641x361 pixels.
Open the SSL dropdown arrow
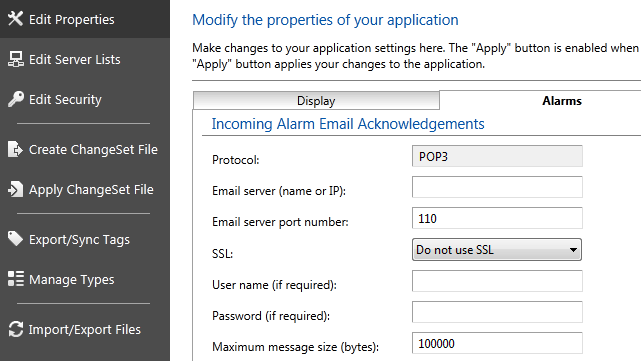[x=573, y=250]
